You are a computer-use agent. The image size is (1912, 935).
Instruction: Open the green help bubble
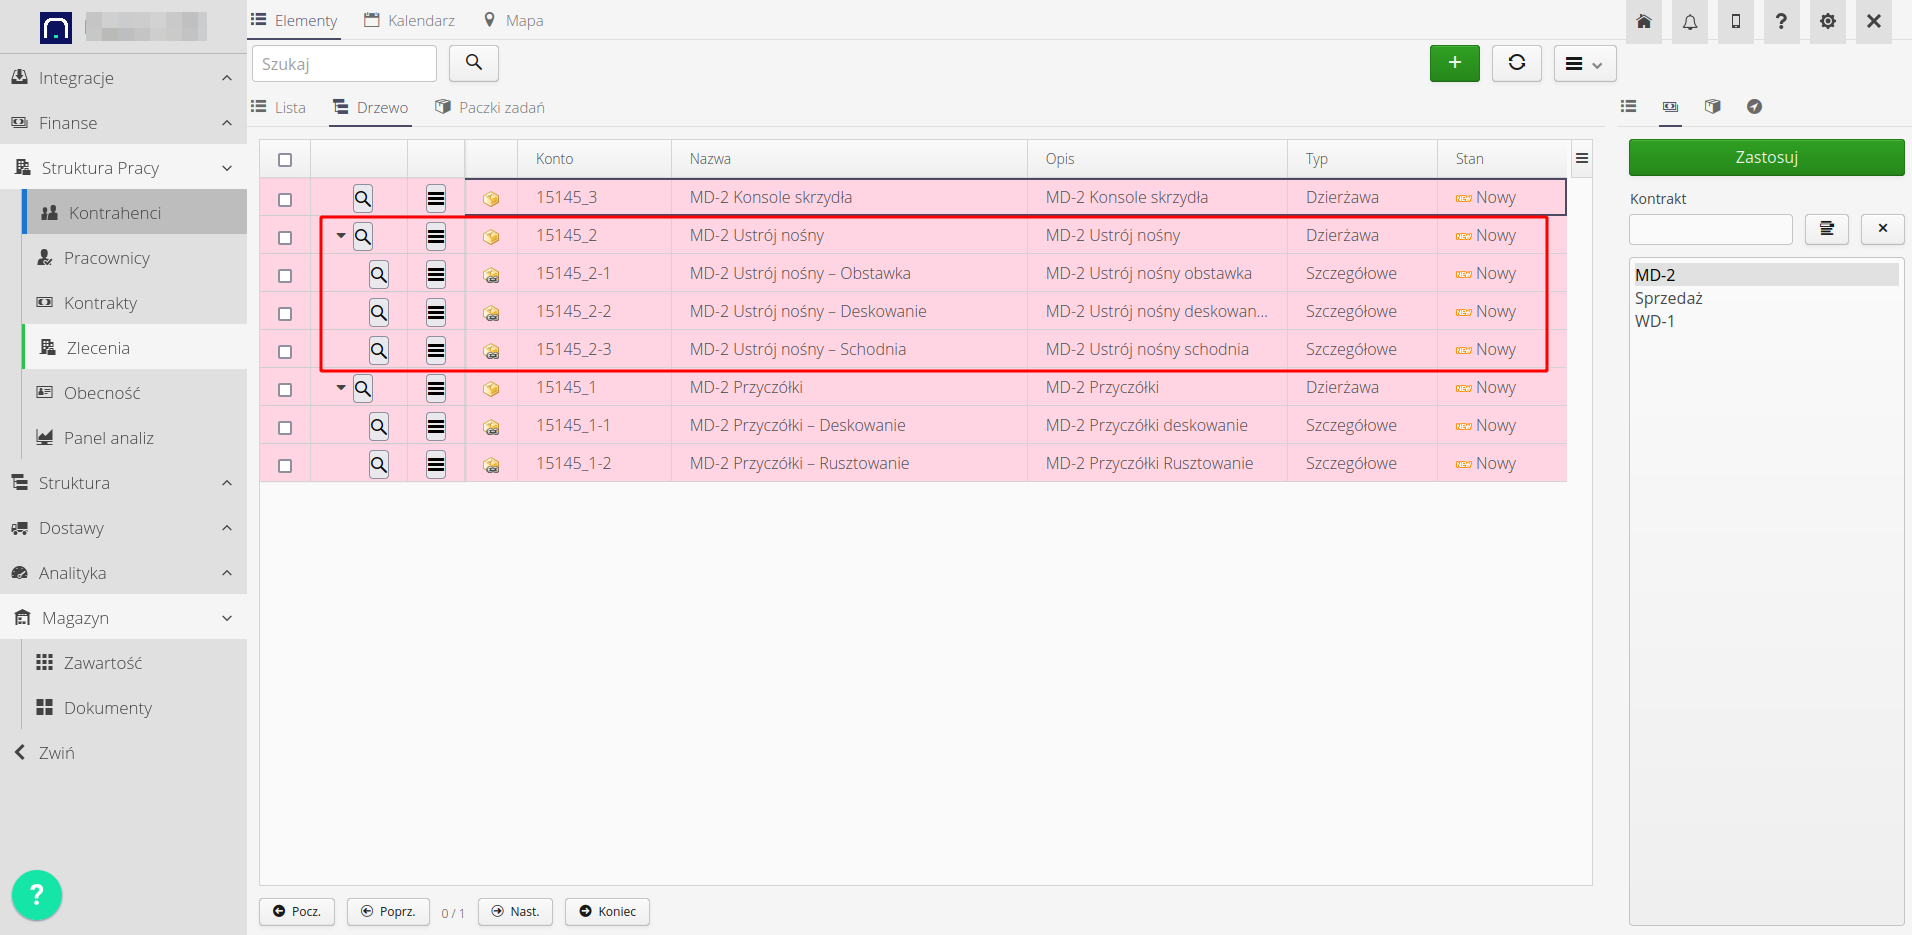pos(37,895)
